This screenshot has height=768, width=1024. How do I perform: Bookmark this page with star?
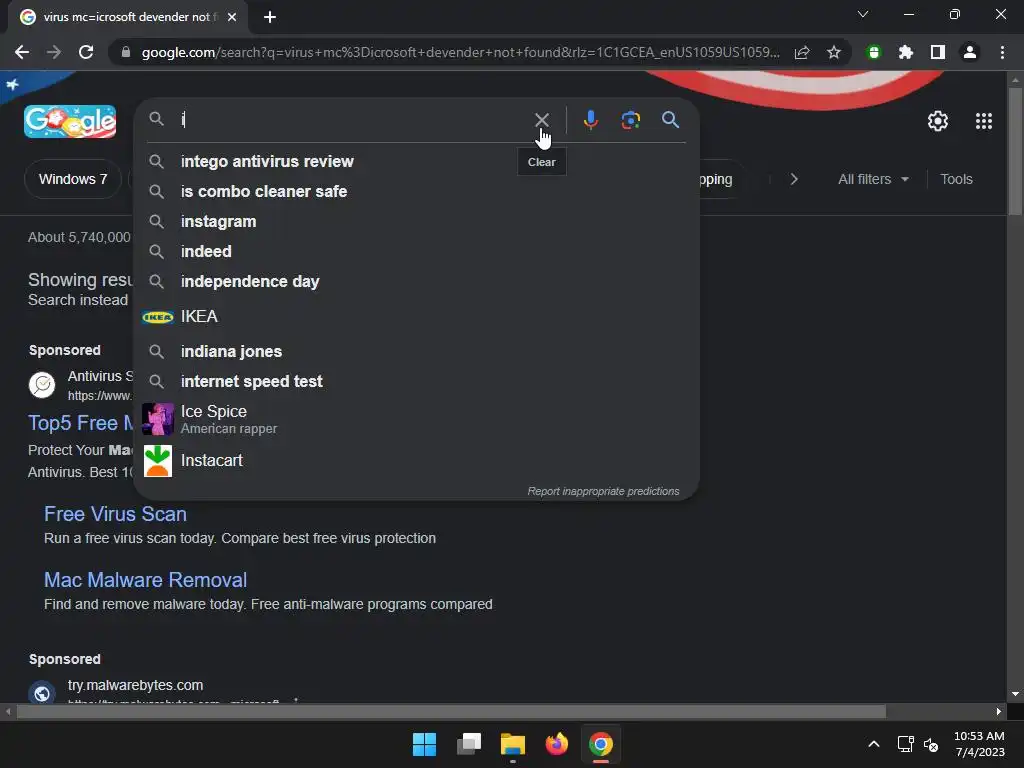[x=833, y=52]
